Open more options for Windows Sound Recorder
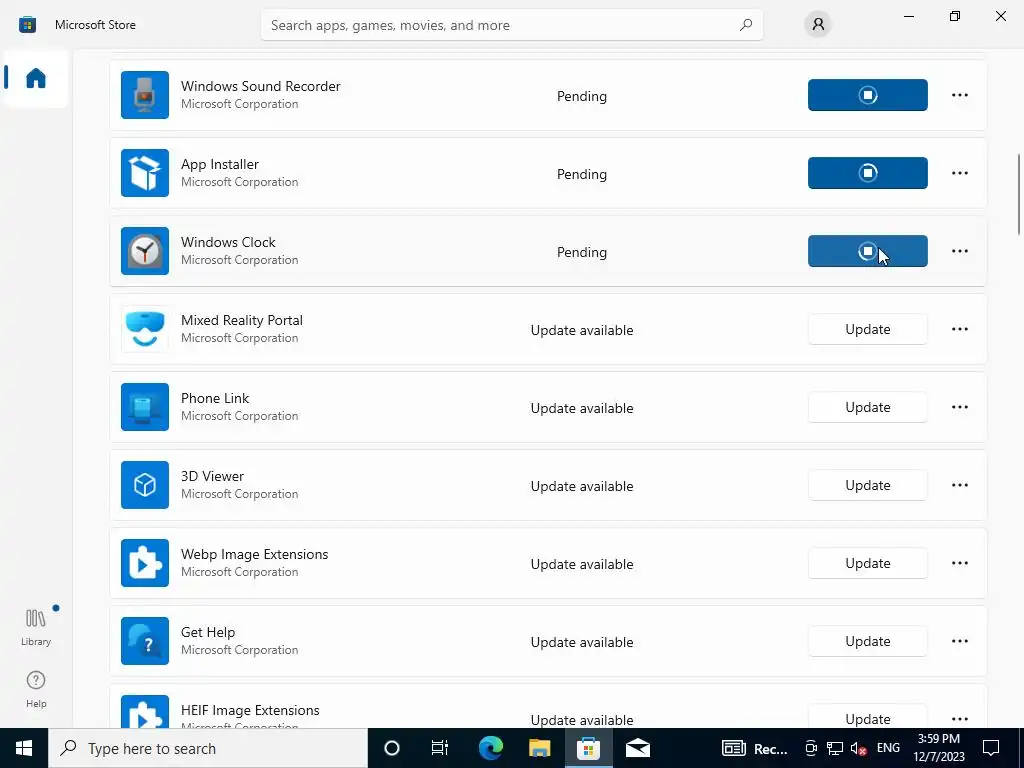 pos(959,95)
